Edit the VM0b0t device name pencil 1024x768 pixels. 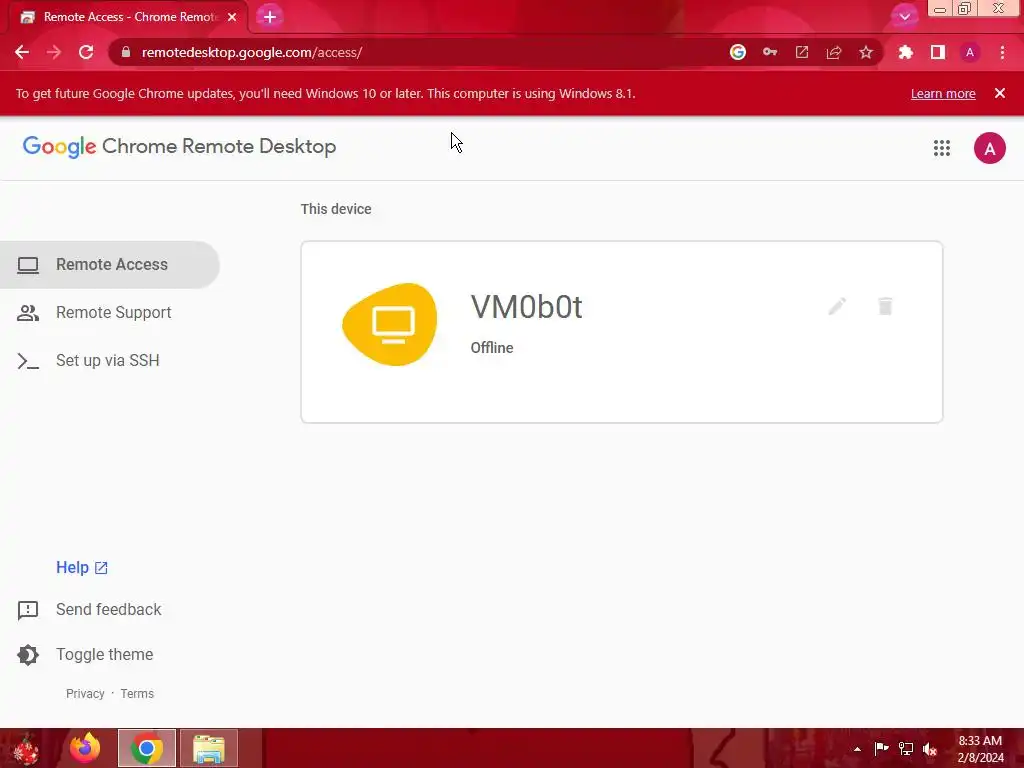(837, 306)
